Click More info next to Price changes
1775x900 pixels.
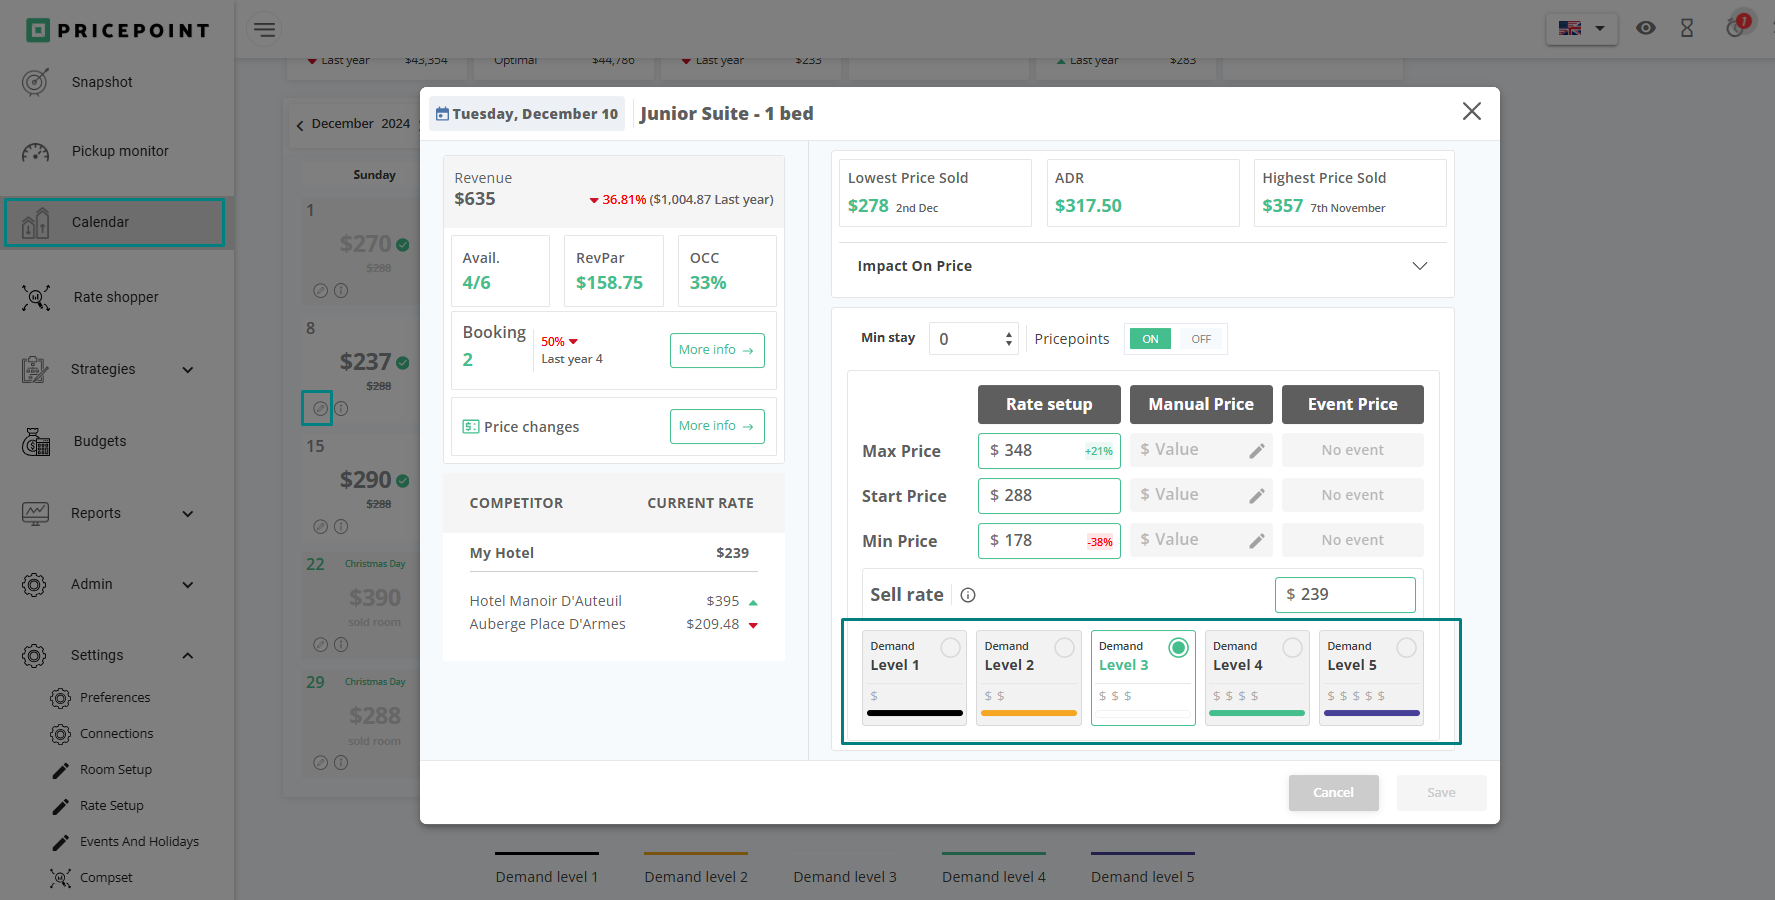(x=716, y=426)
